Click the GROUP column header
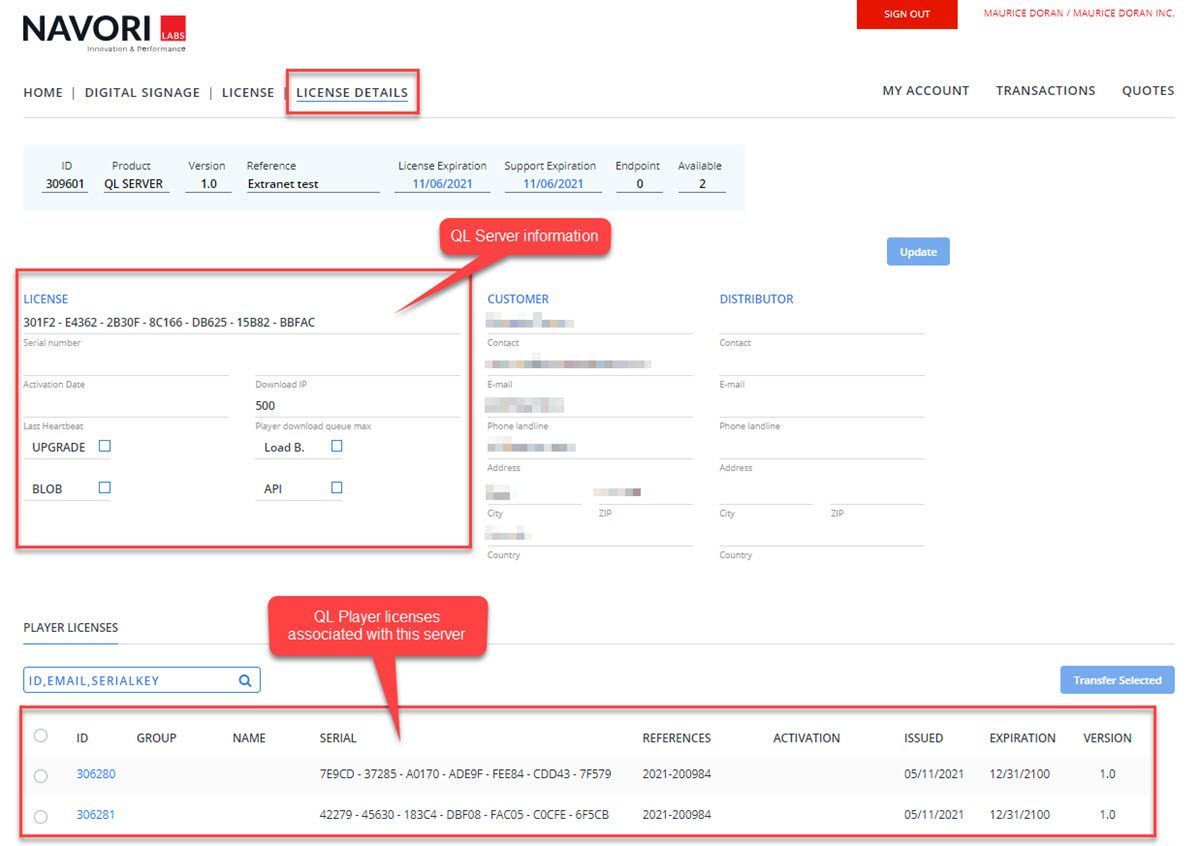The height and width of the screenshot is (846, 1201). pos(156,738)
